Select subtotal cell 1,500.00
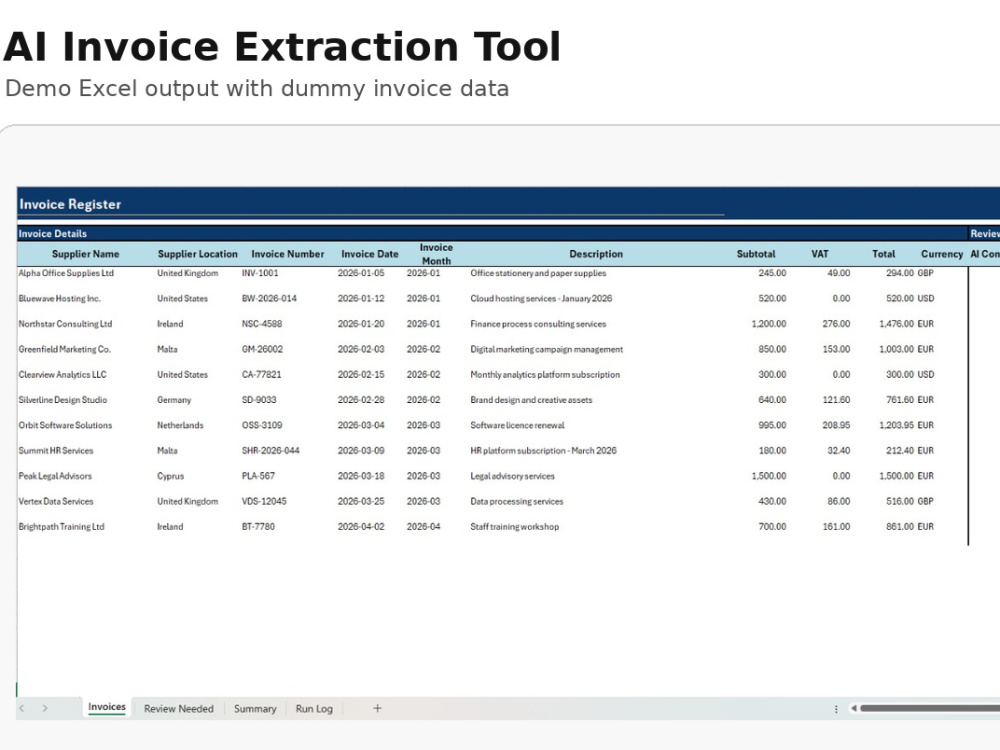Image resolution: width=1000 pixels, height=750 pixels. click(769, 476)
